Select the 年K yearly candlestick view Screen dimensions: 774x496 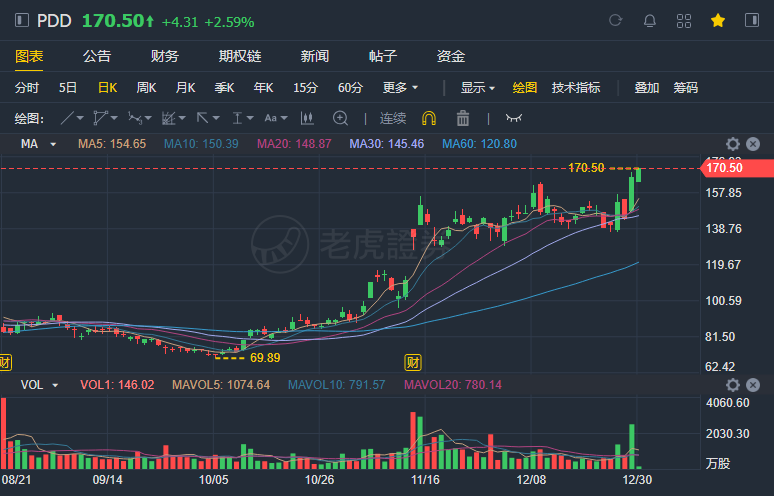[263, 88]
